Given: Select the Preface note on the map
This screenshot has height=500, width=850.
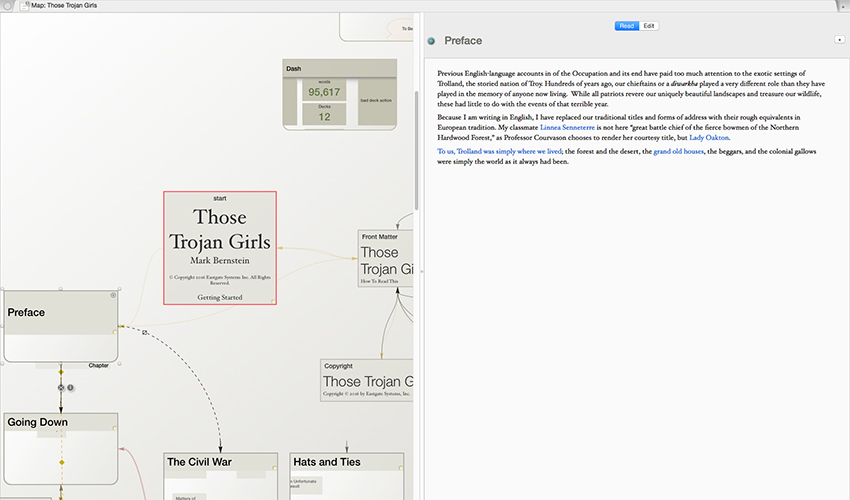Looking at the screenshot, I should point(61,326).
